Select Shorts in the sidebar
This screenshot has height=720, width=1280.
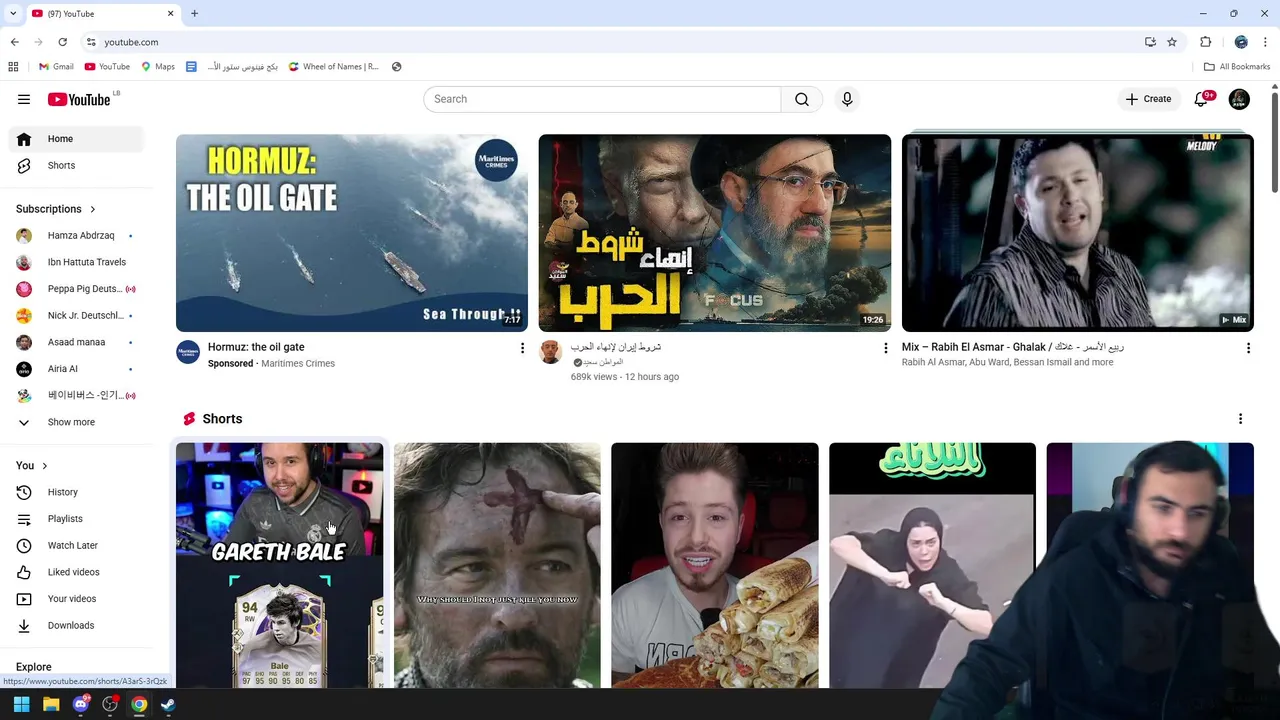pos(76,165)
